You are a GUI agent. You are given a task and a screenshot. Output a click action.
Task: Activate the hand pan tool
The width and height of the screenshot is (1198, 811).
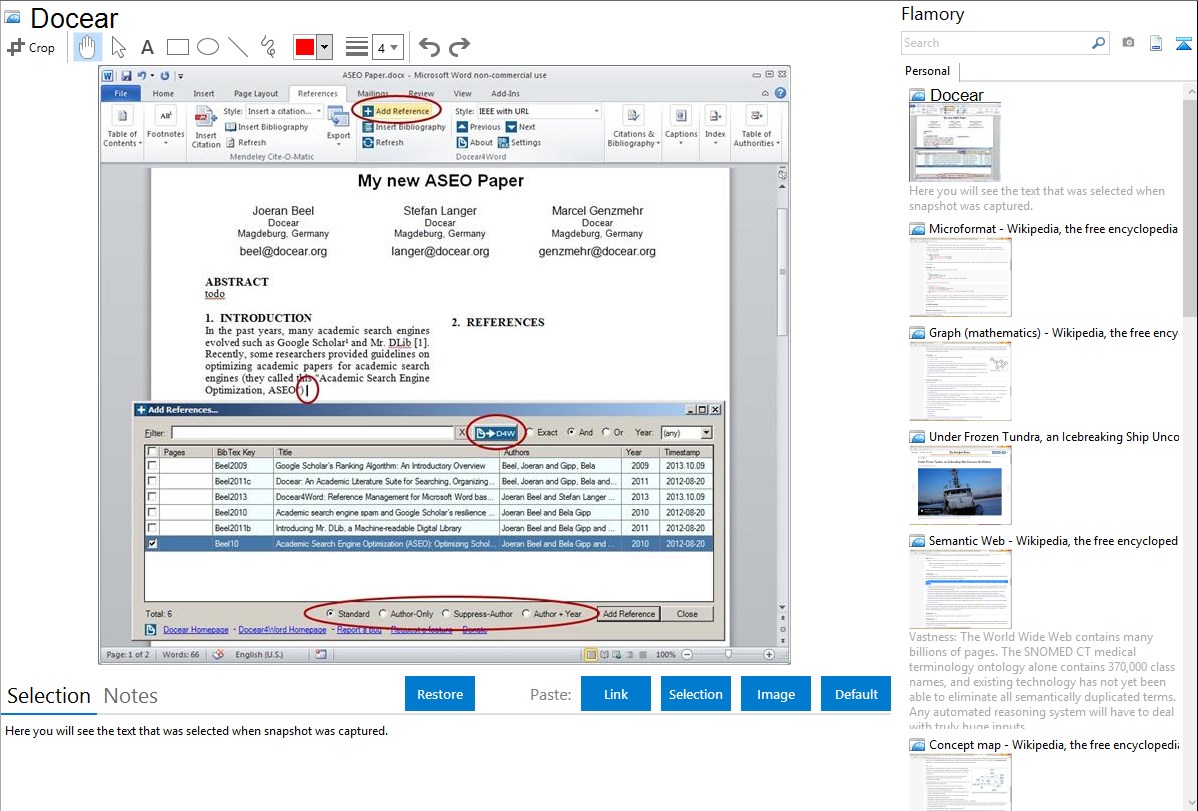pyautogui.click(x=87, y=47)
